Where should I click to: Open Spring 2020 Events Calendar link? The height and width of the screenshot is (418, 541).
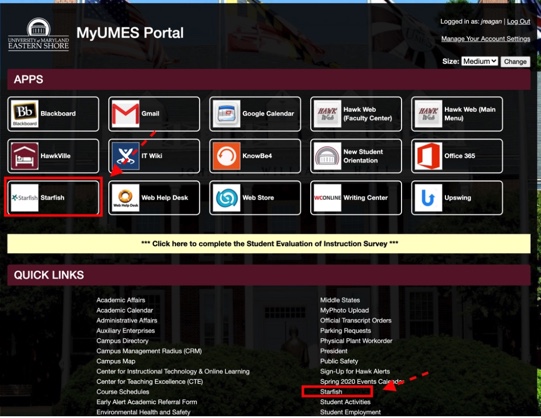click(x=361, y=382)
